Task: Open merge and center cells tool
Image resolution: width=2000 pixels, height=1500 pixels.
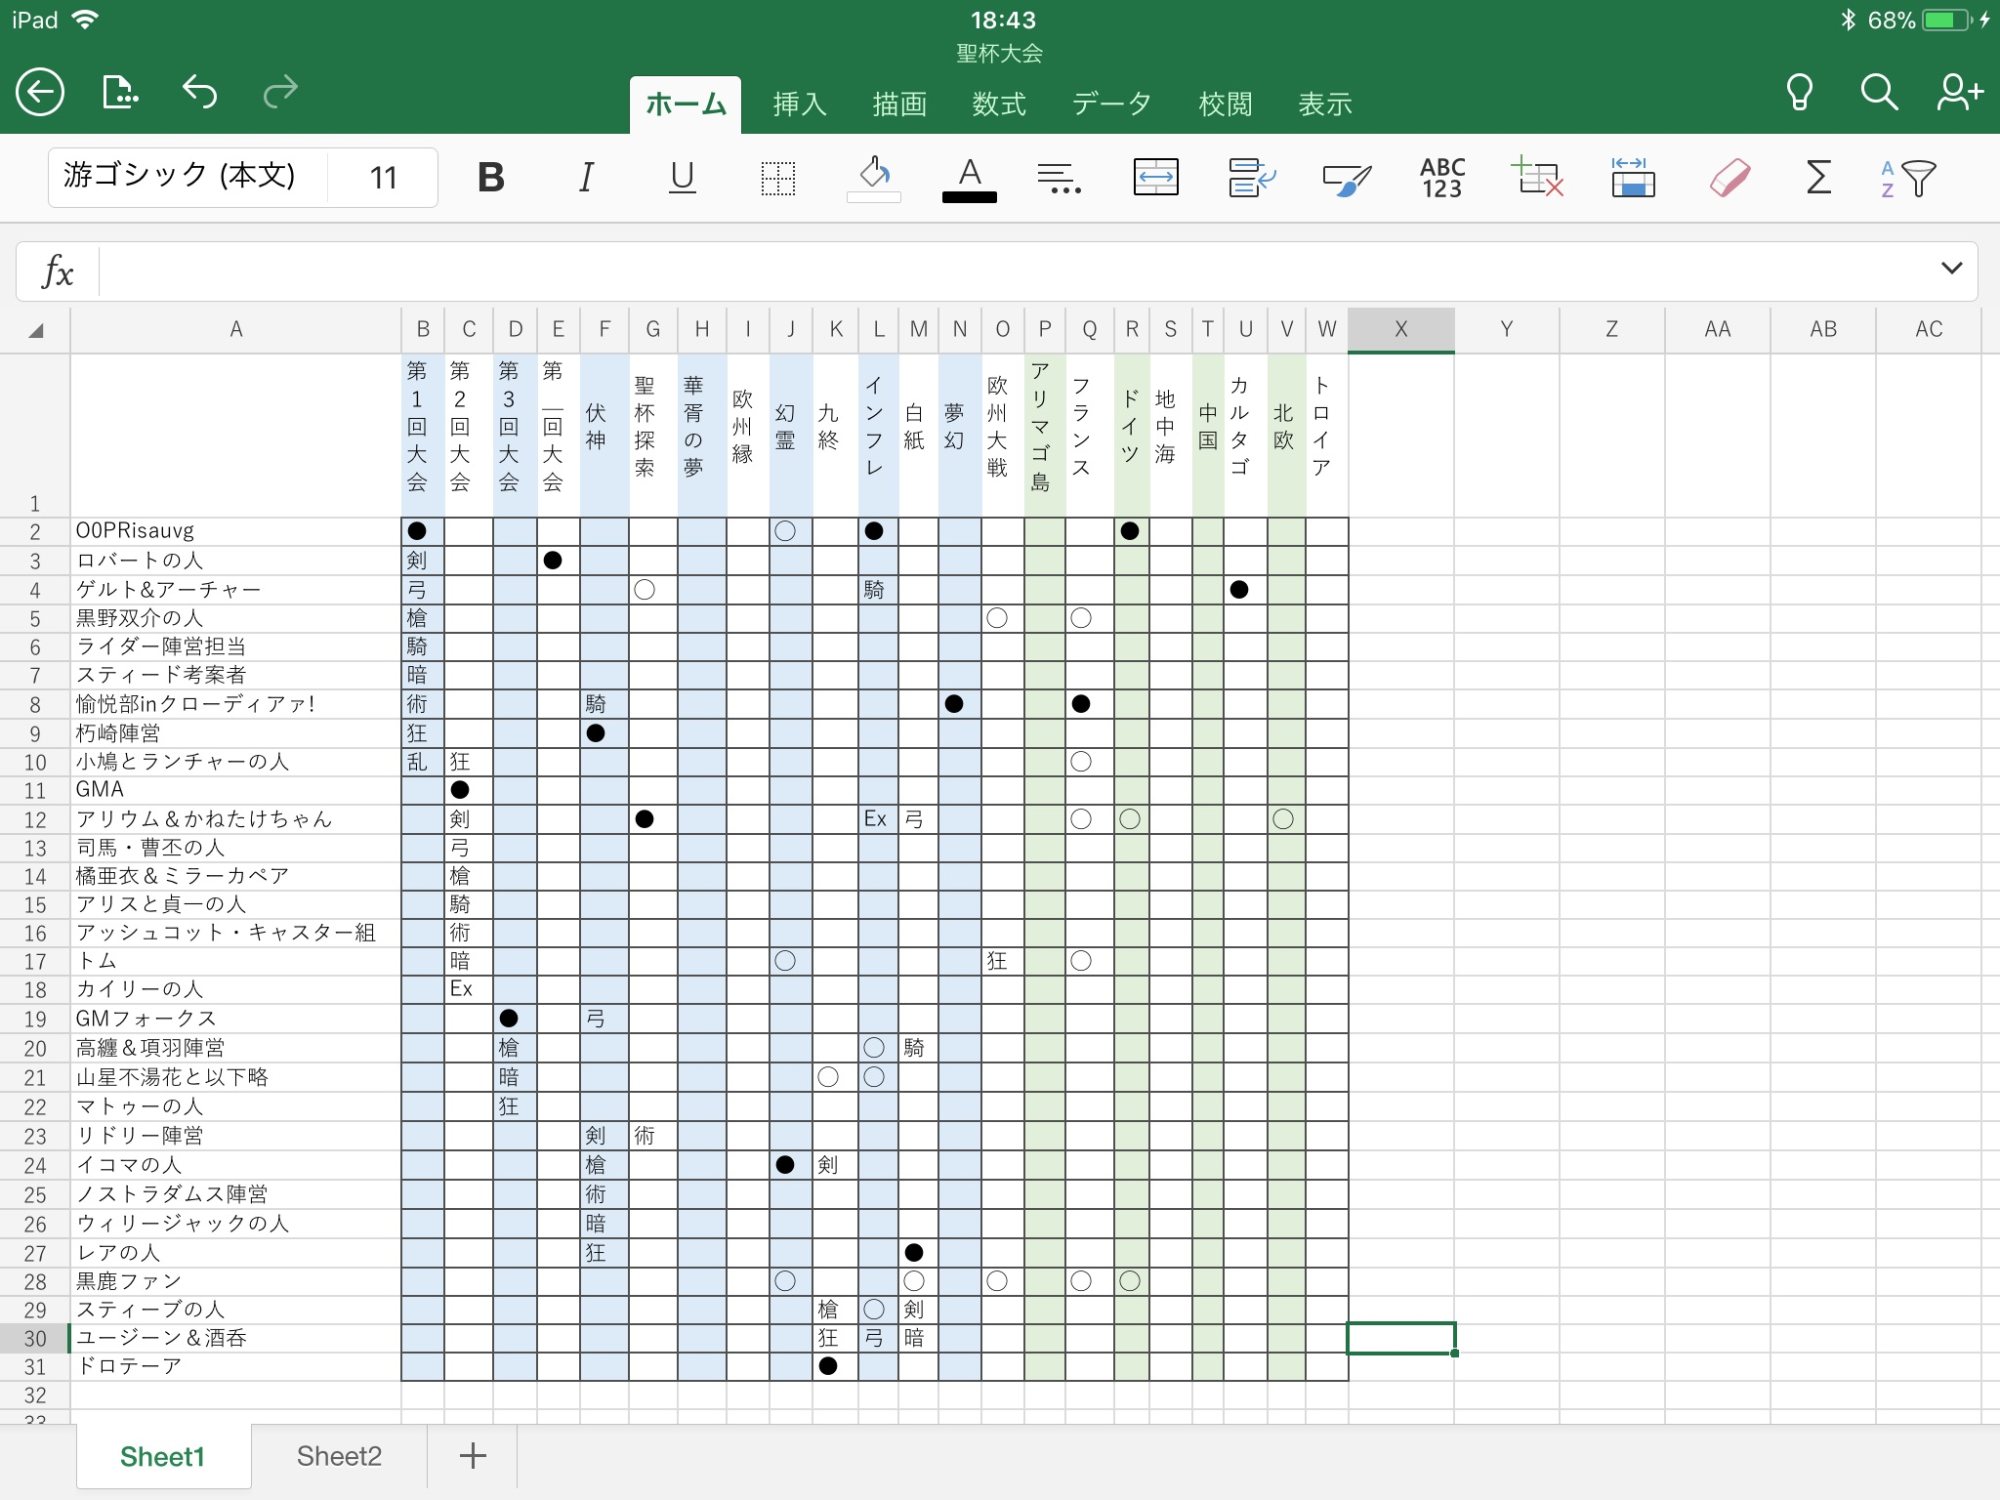Action: click(x=1155, y=178)
